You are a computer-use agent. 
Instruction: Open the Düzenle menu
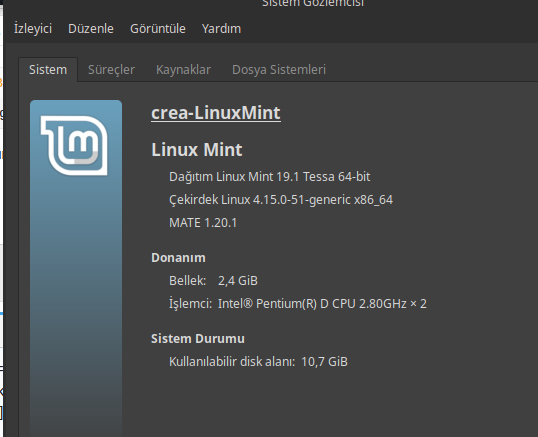[x=91, y=29]
